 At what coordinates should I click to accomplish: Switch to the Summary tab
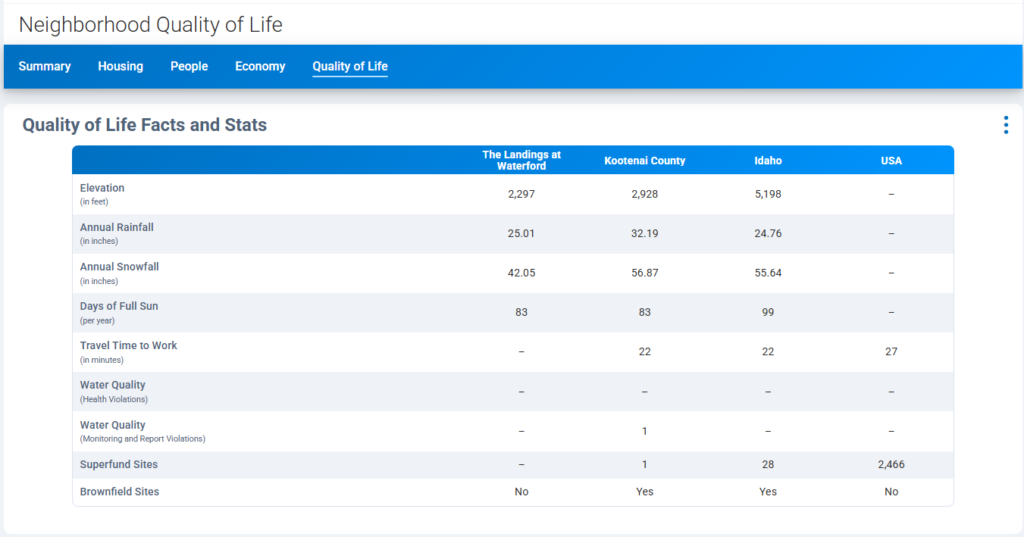click(44, 67)
